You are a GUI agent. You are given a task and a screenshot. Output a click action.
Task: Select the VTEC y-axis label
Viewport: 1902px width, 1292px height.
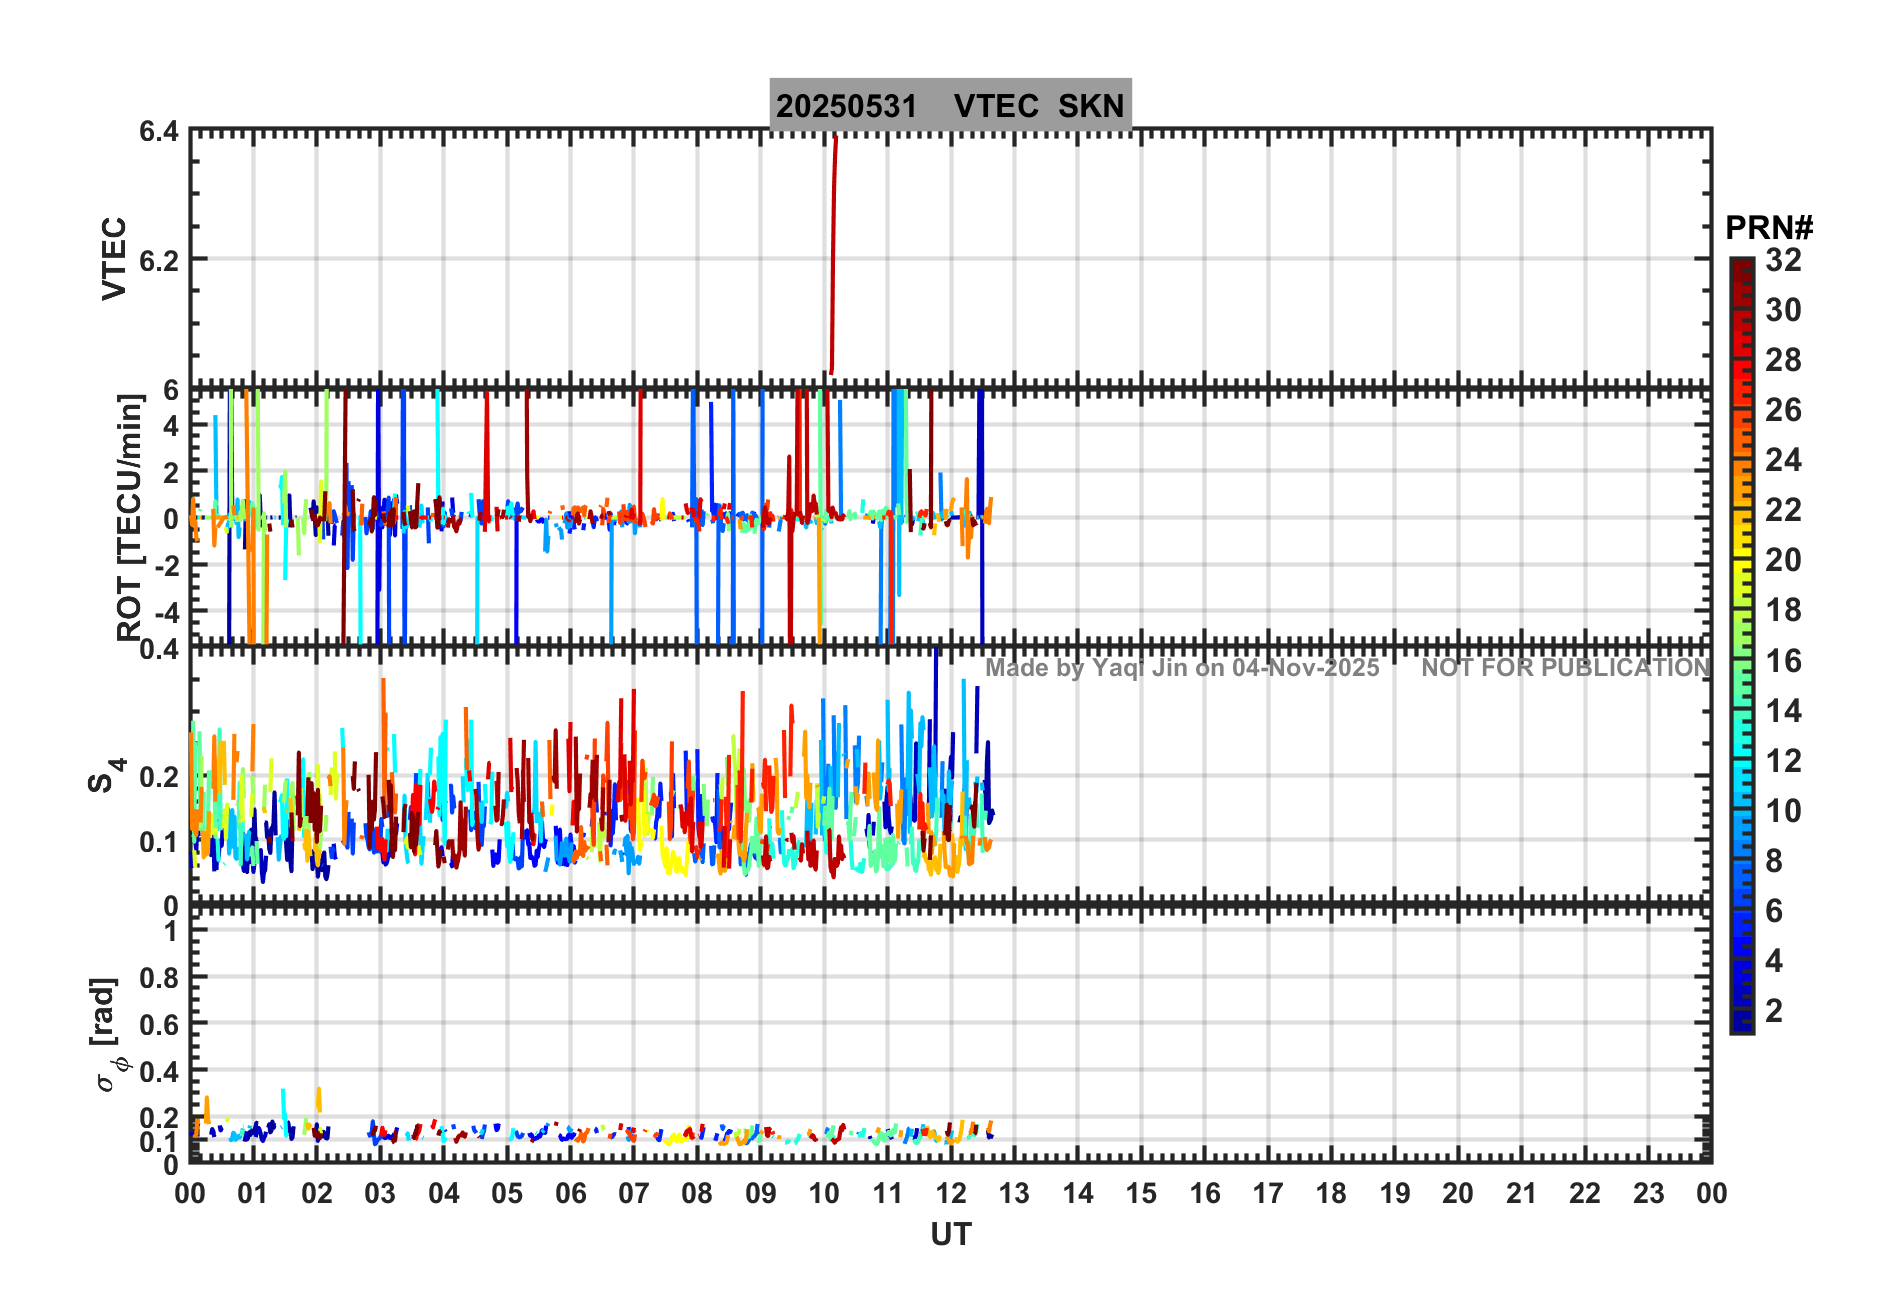point(114,258)
